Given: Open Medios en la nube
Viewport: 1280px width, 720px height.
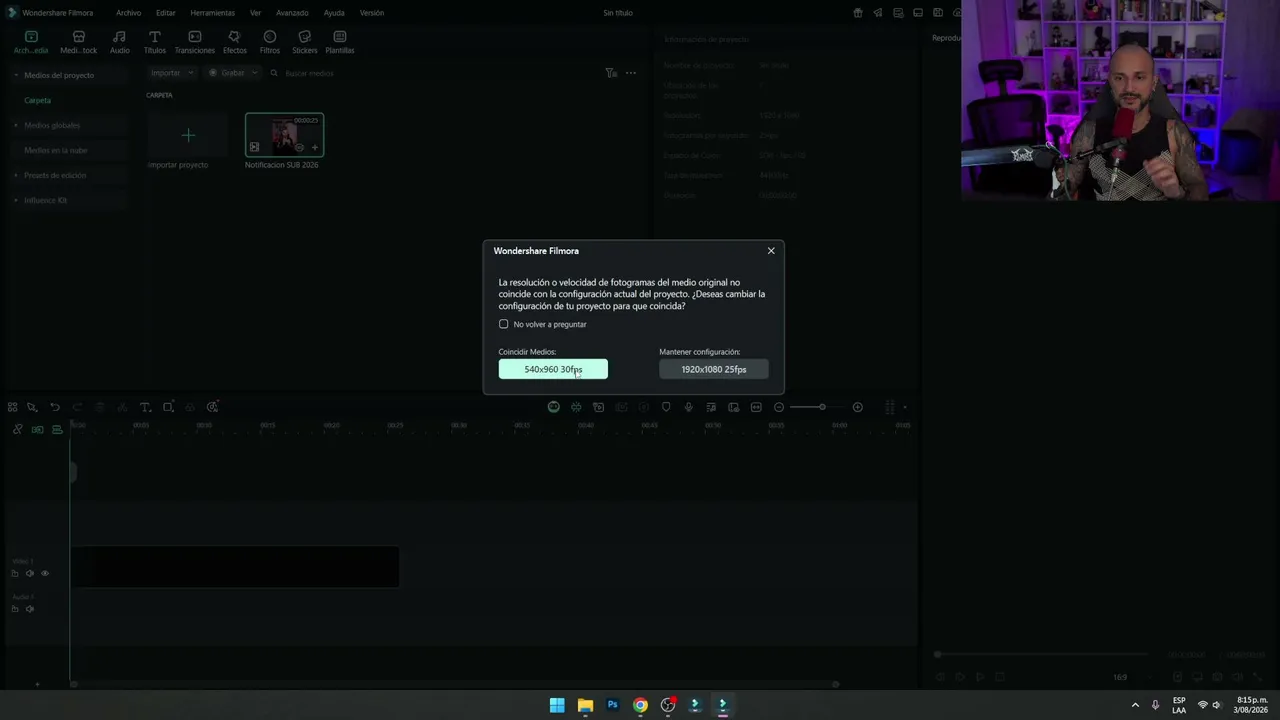Looking at the screenshot, I should coord(56,150).
